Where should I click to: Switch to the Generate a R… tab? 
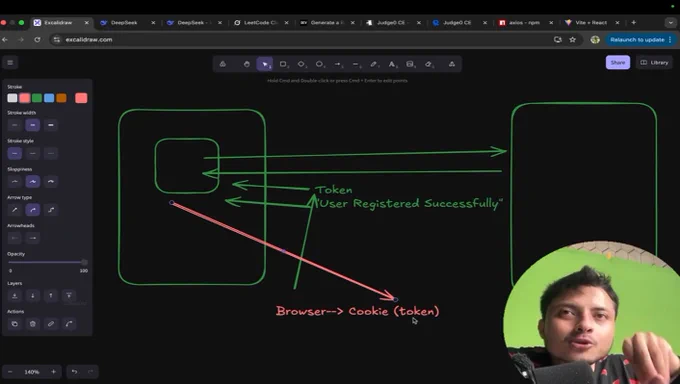point(327,23)
